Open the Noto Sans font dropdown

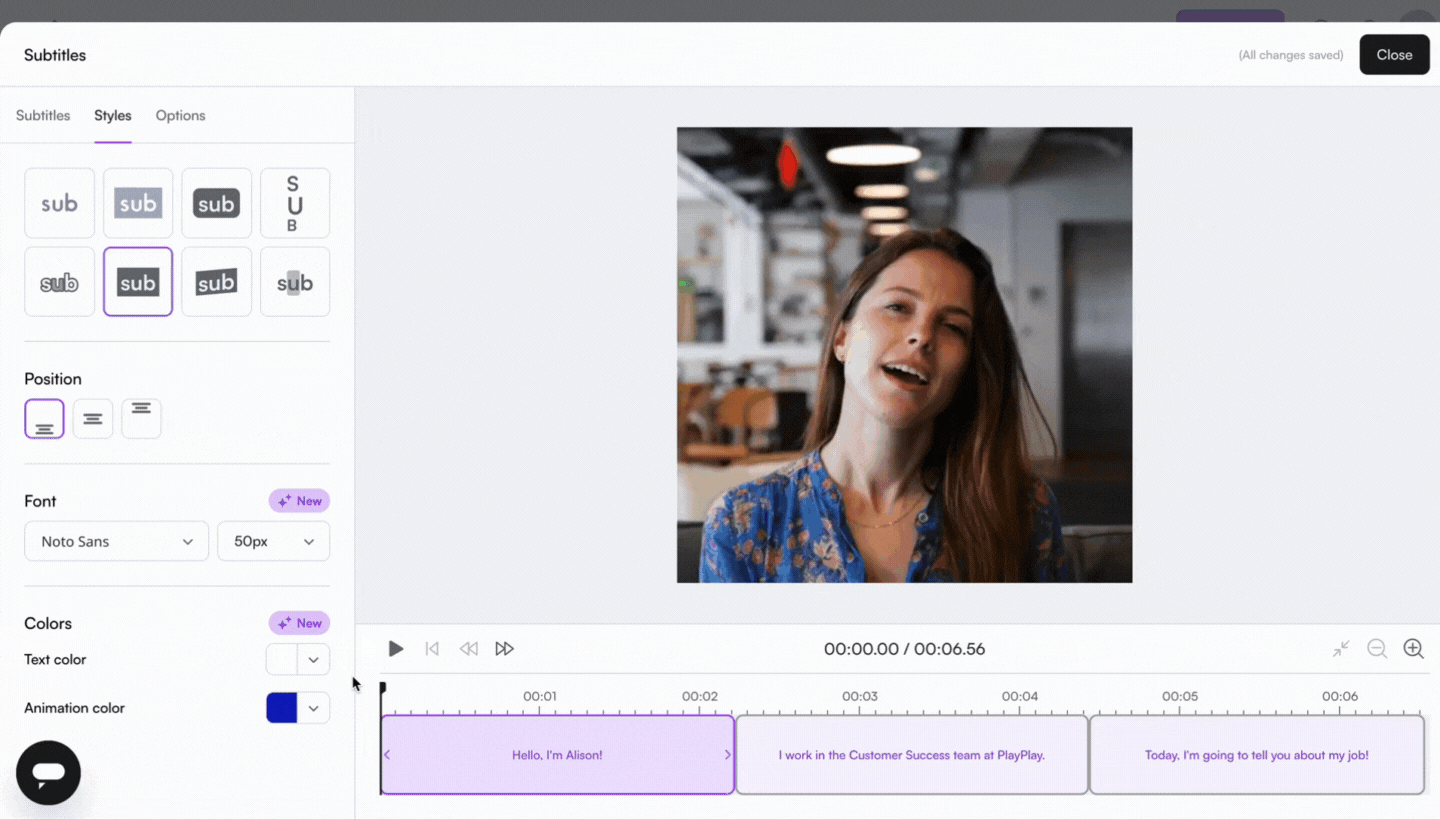116,541
